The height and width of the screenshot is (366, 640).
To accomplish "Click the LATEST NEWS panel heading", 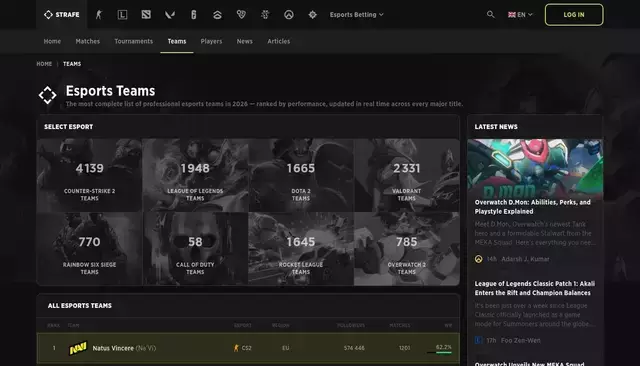I will pos(496,127).
